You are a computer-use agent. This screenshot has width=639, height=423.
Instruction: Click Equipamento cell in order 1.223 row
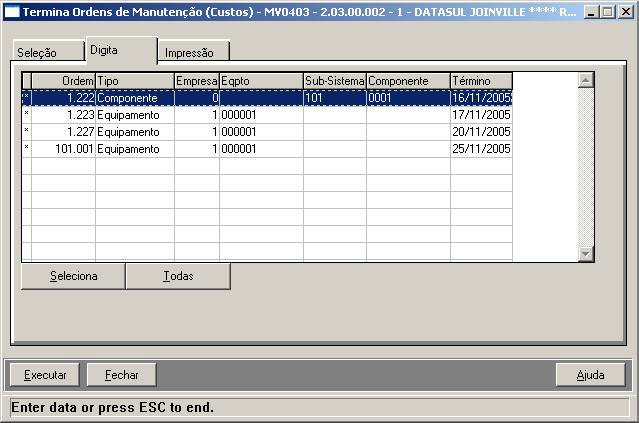pos(135,115)
